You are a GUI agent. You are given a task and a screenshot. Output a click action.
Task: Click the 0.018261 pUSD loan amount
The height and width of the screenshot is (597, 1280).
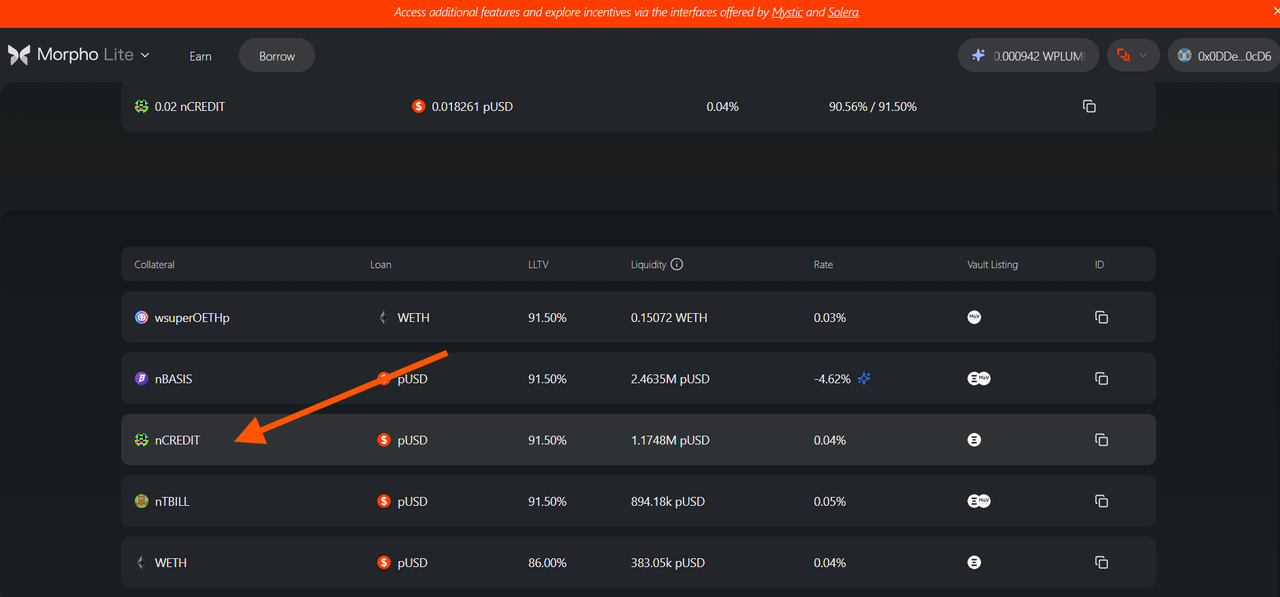(x=472, y=106)
